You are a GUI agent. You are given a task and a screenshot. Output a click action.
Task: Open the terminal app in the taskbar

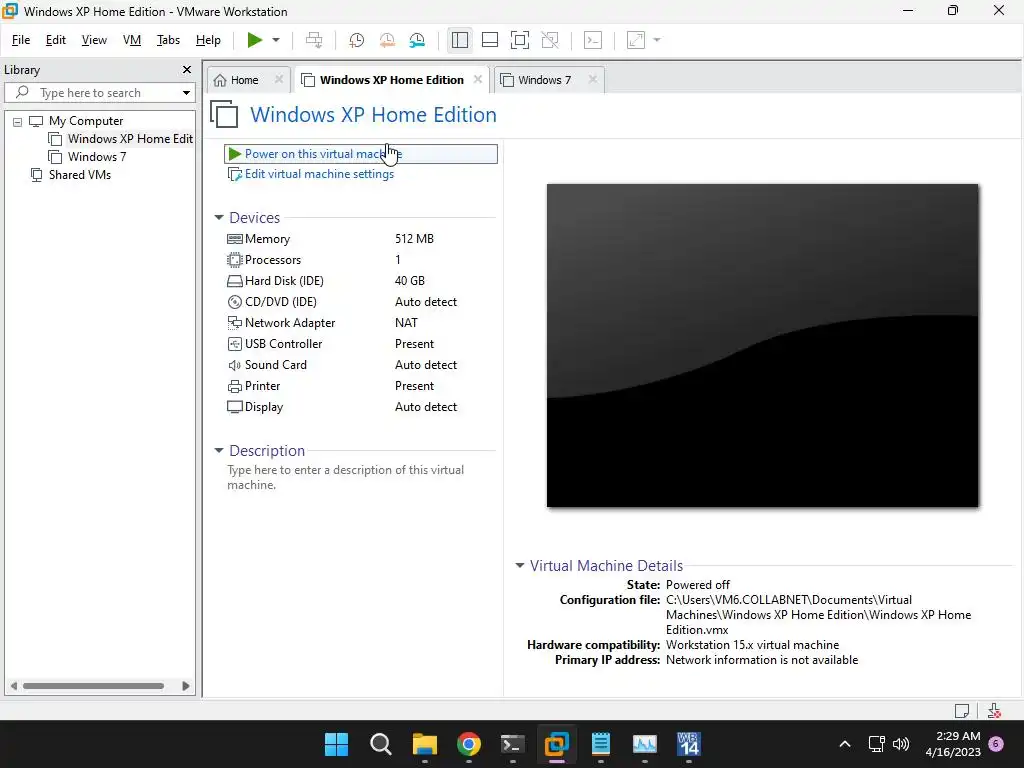(513, 744)
